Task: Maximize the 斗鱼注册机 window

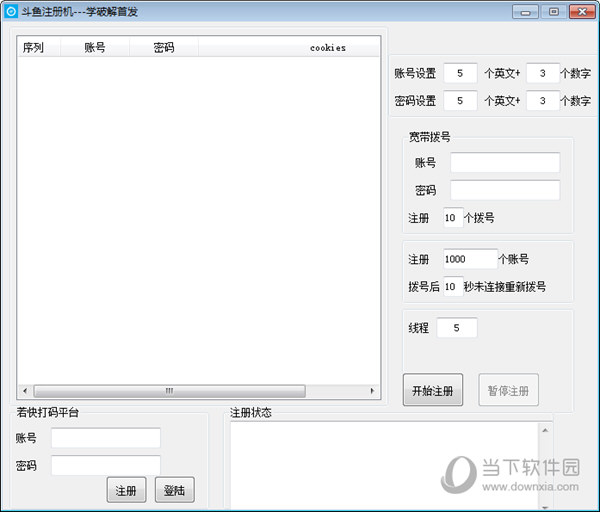Action: 554,12
